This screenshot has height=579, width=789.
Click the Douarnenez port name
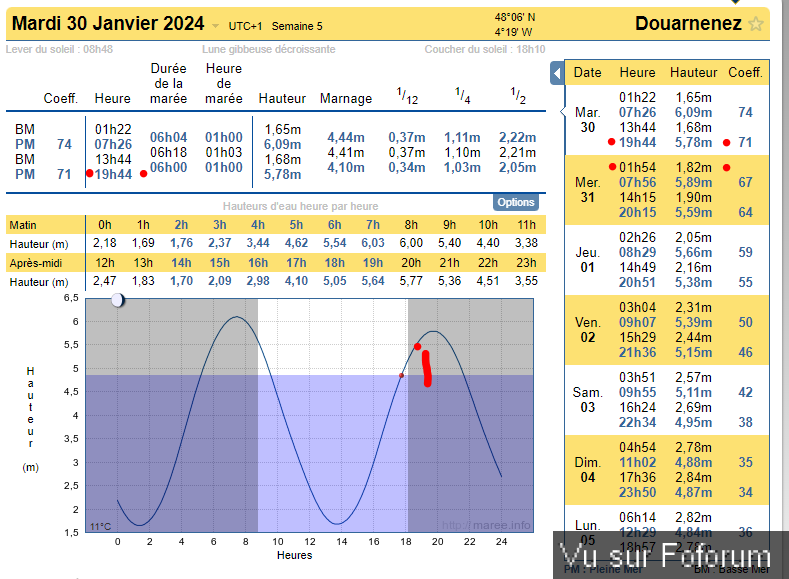[688, 24]
